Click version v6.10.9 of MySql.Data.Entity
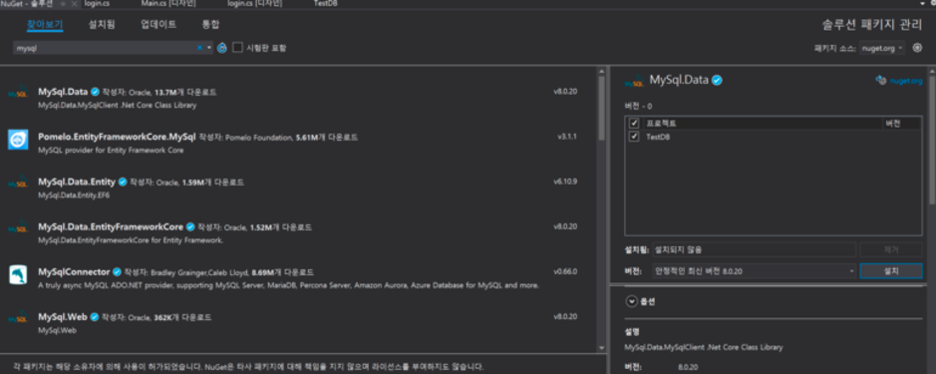This screenshot has height=374, width=936. coord(565,181)
